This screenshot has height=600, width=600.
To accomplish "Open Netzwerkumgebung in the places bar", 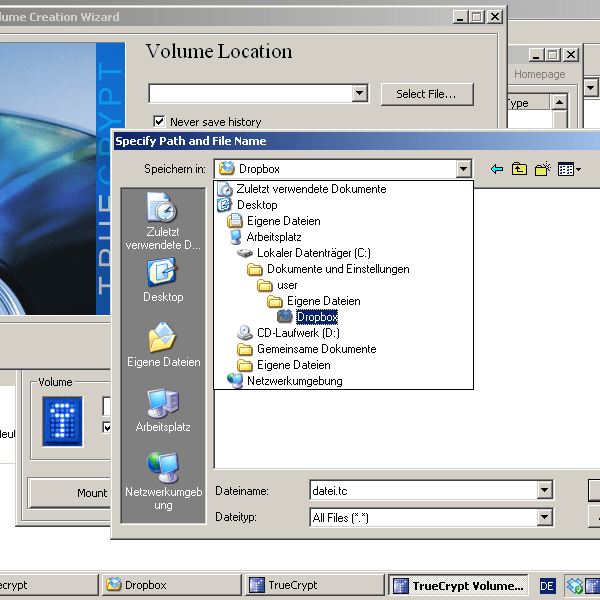I will click(163, 481).
